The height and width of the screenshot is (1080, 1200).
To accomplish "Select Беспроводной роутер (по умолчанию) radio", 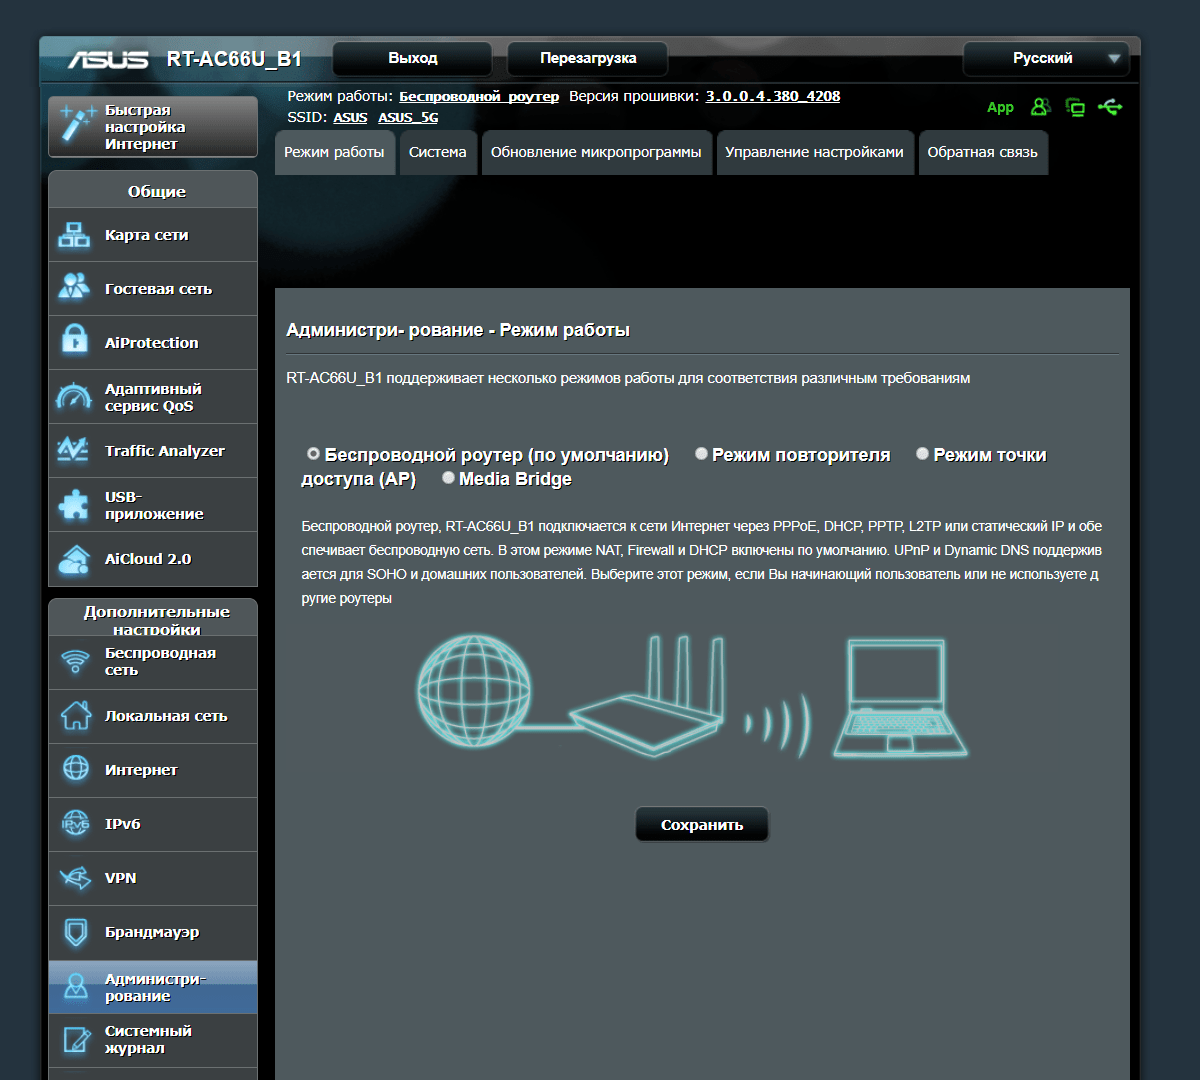I will (x=313, y=454).
